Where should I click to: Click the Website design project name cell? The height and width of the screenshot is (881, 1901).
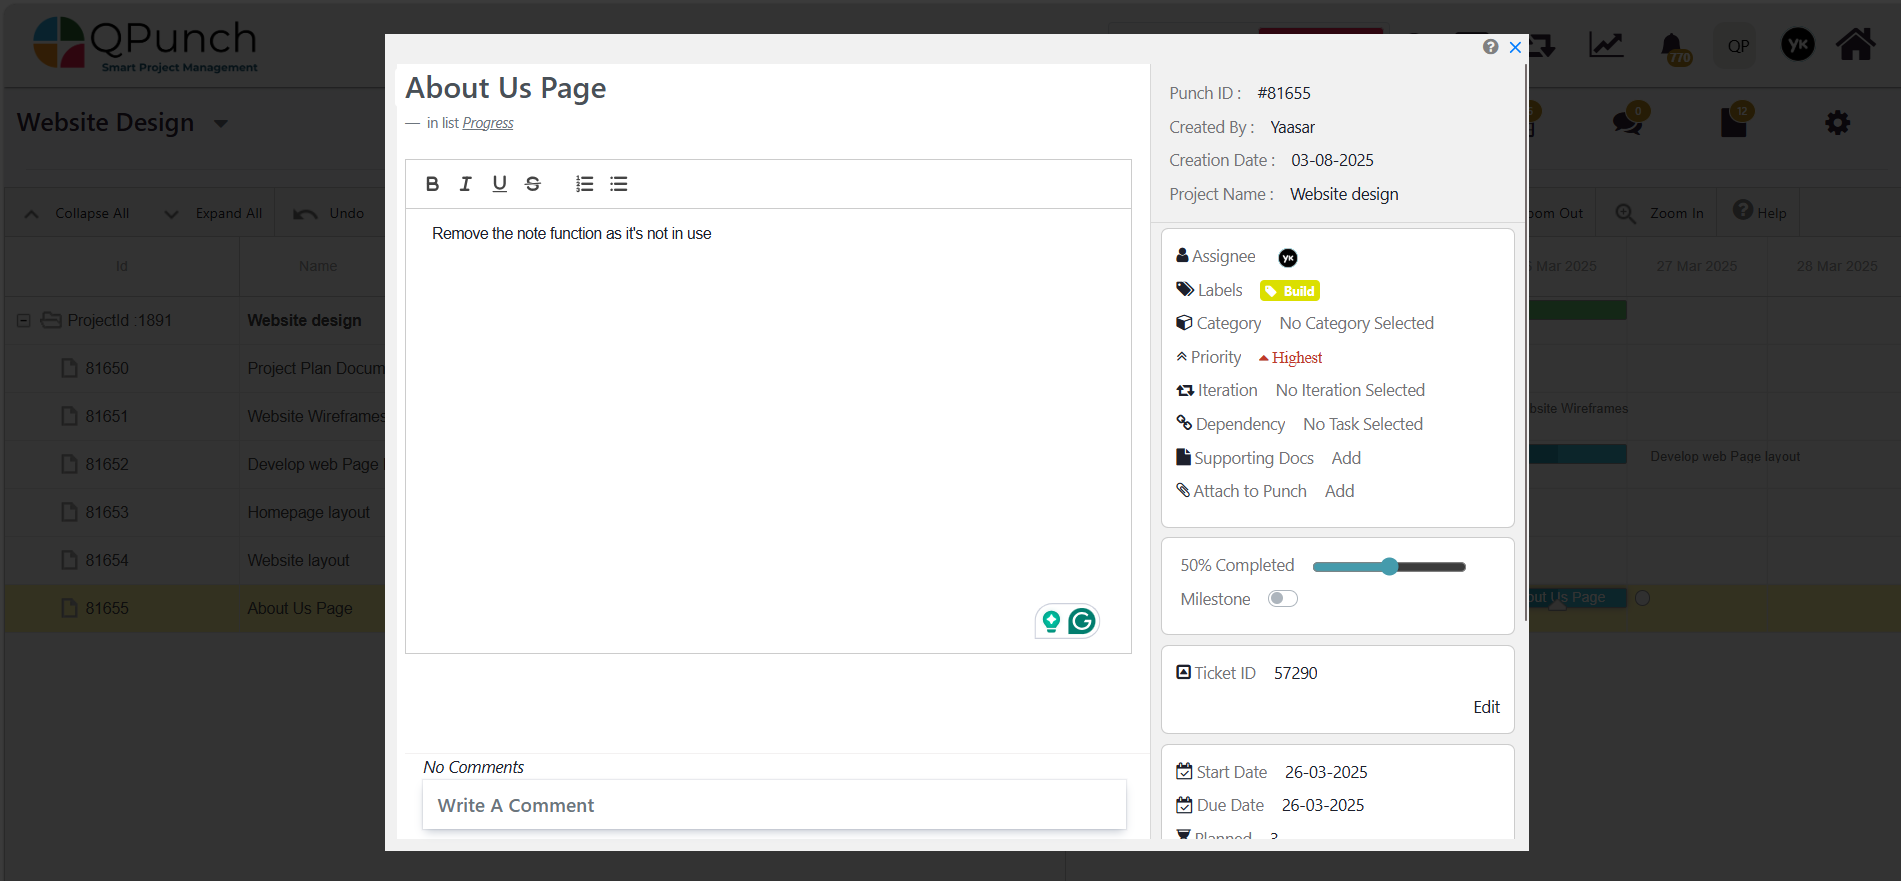click(x=305, y=321)
